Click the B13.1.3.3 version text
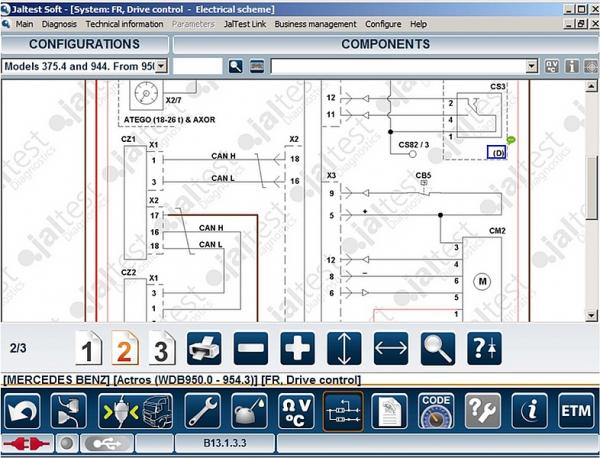Screen dimensions: 600x458 225,443
